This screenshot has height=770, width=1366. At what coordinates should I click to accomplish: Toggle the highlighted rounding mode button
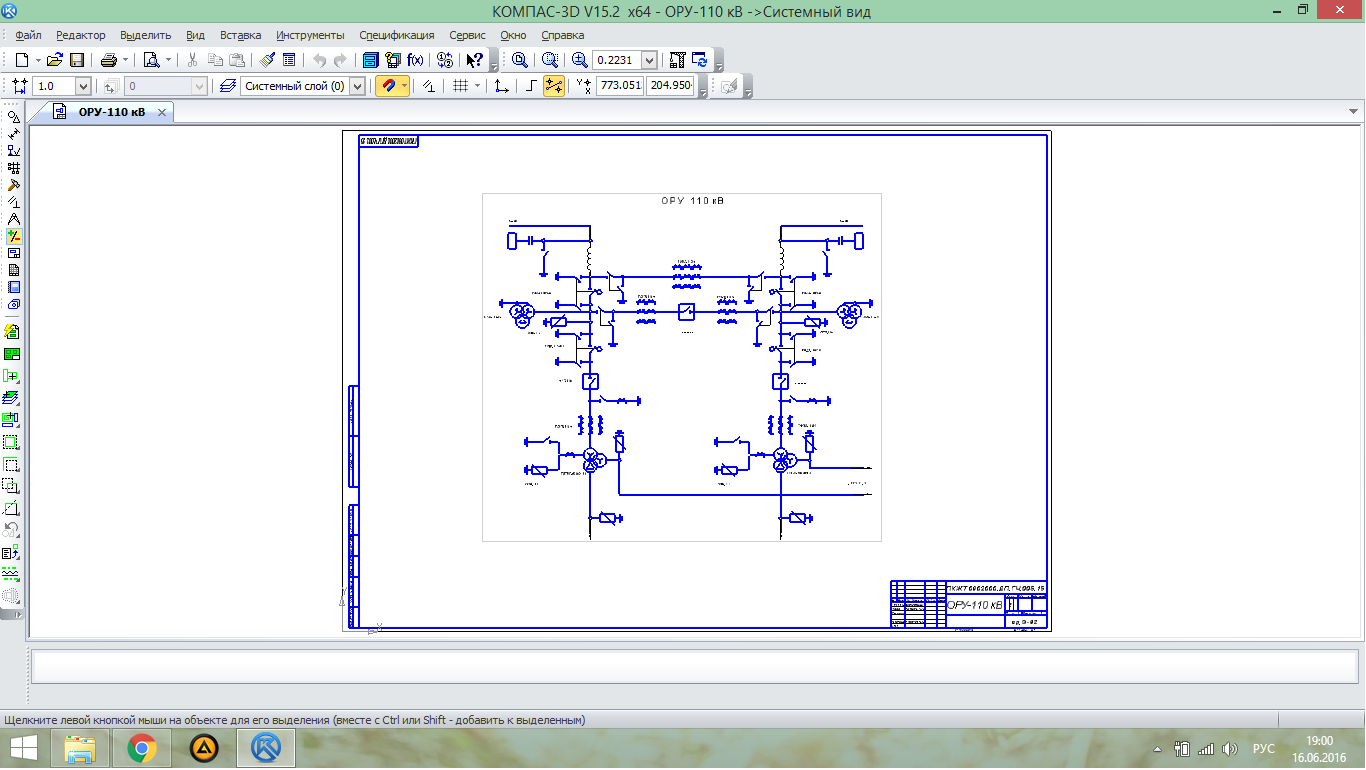tap(554, 86)
